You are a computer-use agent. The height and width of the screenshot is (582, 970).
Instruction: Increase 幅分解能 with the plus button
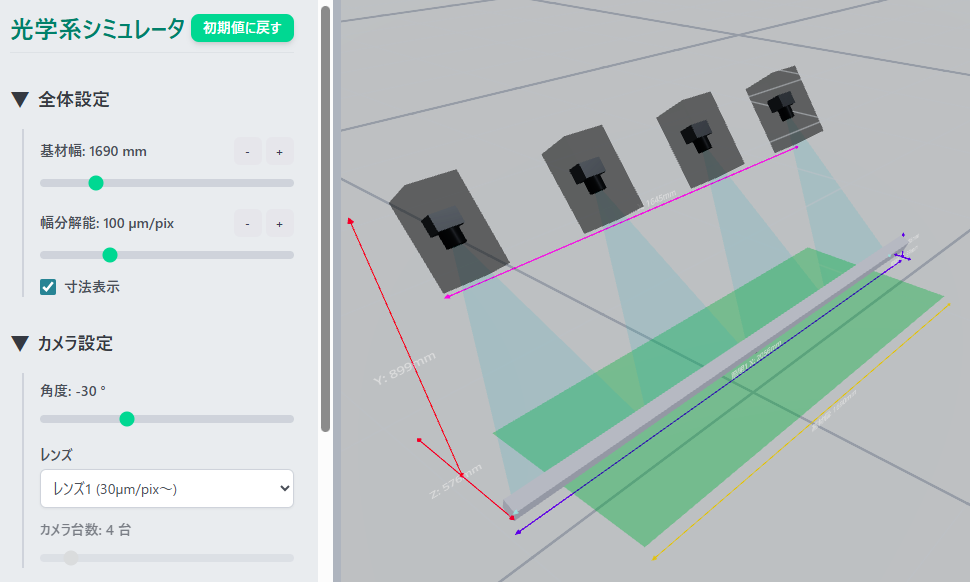pyautogui.click(x=279, y=223)
